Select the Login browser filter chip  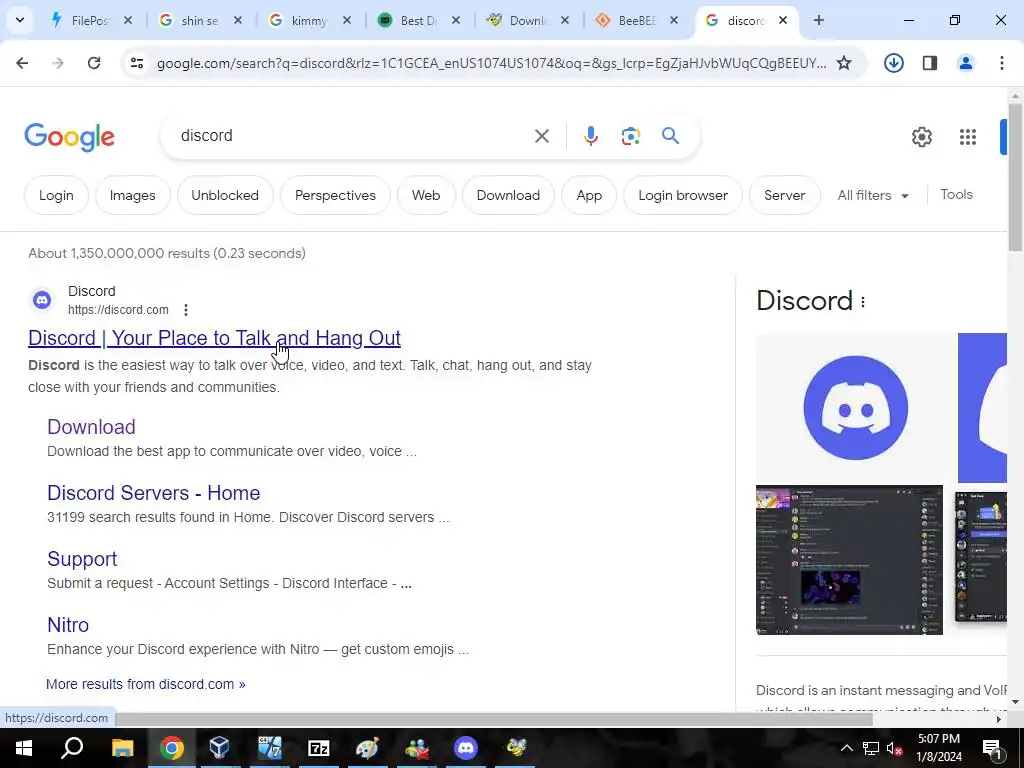(x=683, y=195)
